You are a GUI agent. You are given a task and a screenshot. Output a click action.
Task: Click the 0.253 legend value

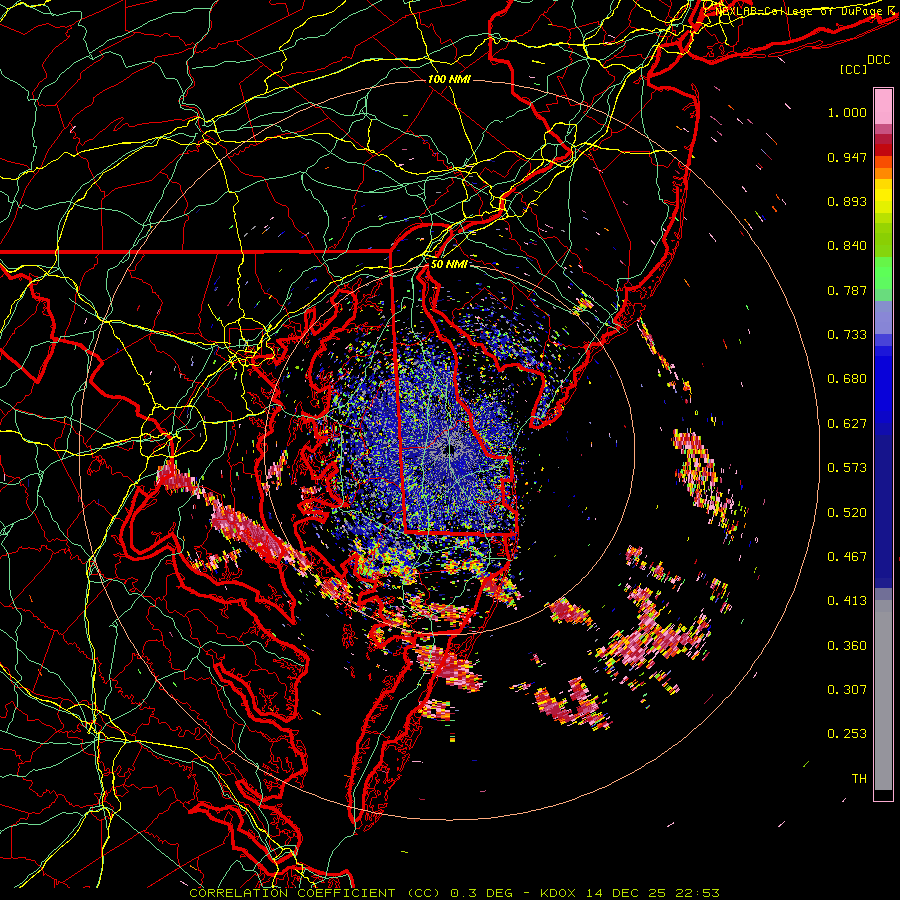point(847,734)
